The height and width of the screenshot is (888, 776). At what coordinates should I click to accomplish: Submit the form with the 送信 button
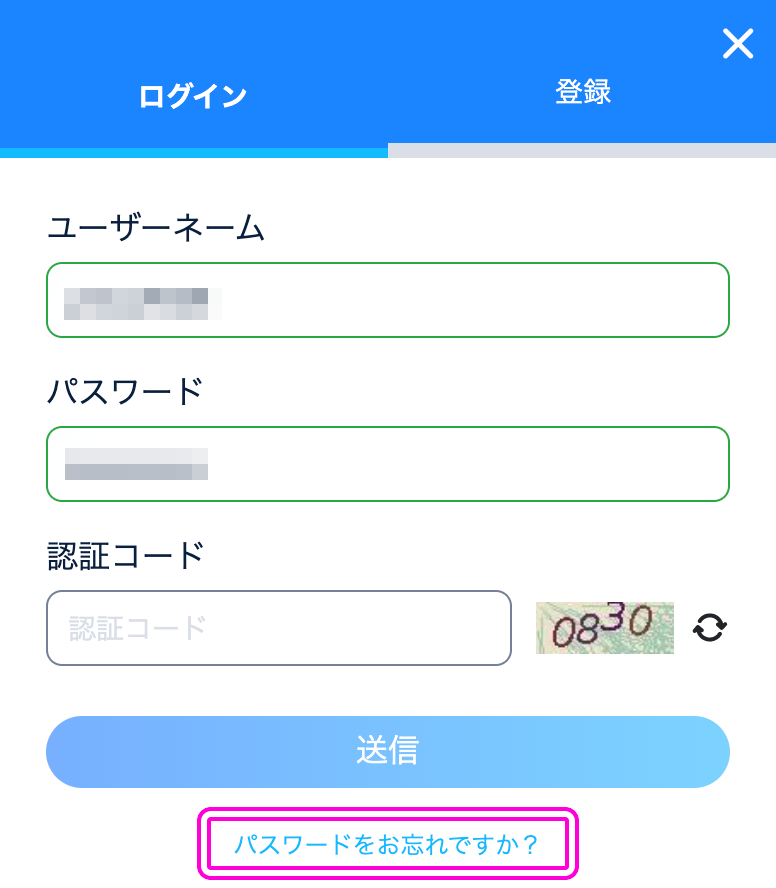(388, 752)
